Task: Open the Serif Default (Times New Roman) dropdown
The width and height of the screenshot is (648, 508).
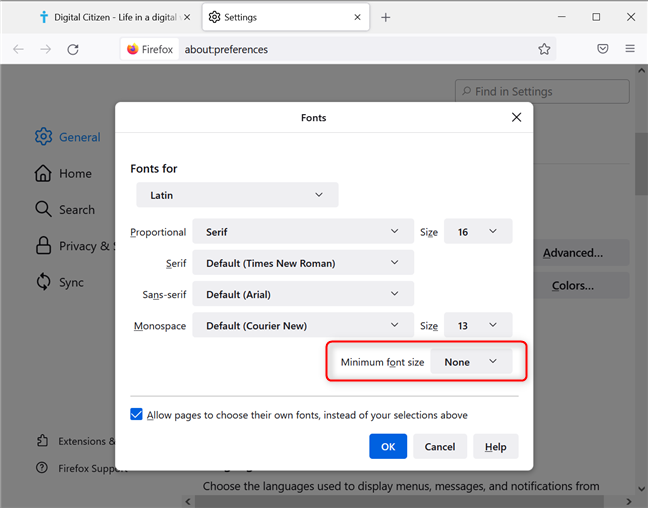Action: (x=303, y=263)
